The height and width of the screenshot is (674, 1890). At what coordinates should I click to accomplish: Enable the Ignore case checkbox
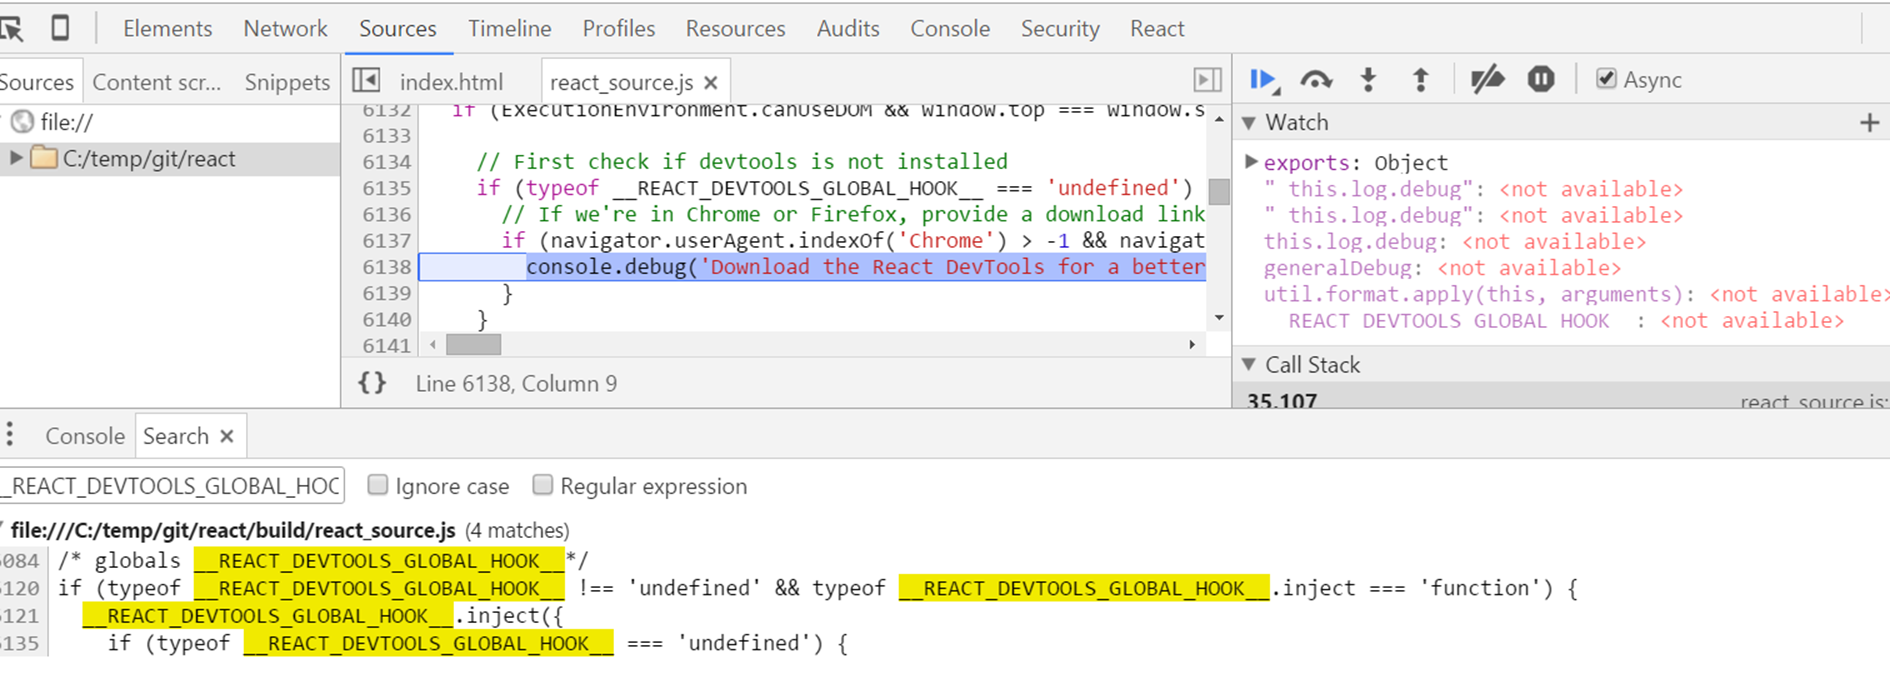[377, 485]
